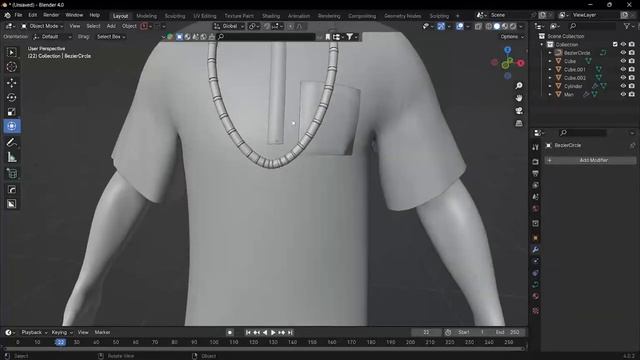Open the Playback dropdown in timeline

coord(33,332)
